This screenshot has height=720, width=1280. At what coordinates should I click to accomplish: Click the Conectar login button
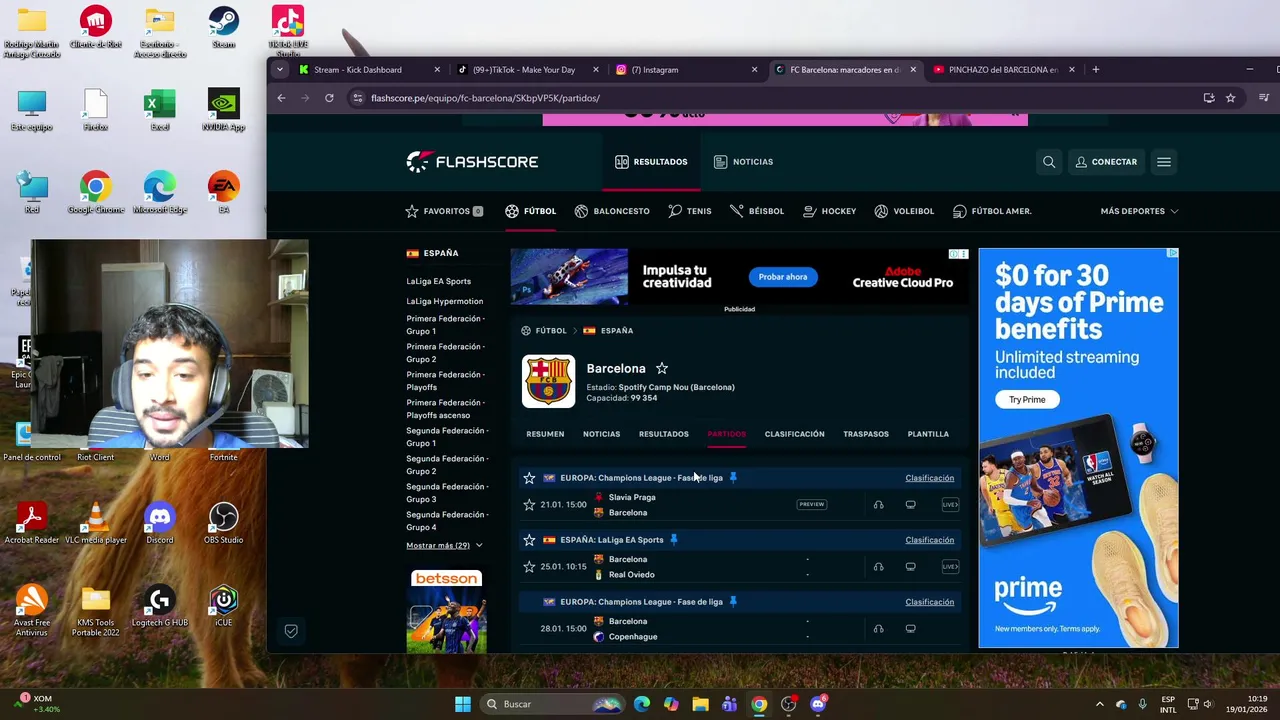tap(1106, 162)
